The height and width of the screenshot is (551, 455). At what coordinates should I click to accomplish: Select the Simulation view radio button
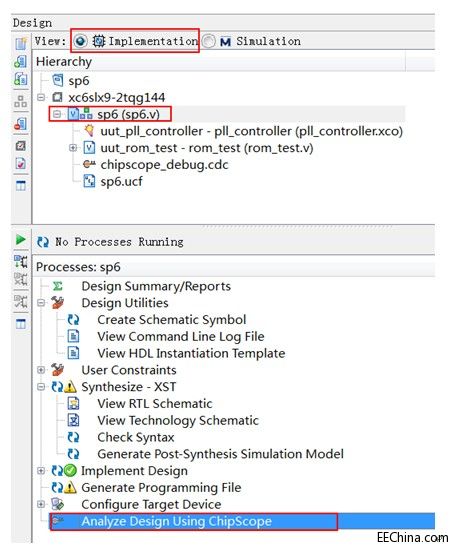coord(209,41)
